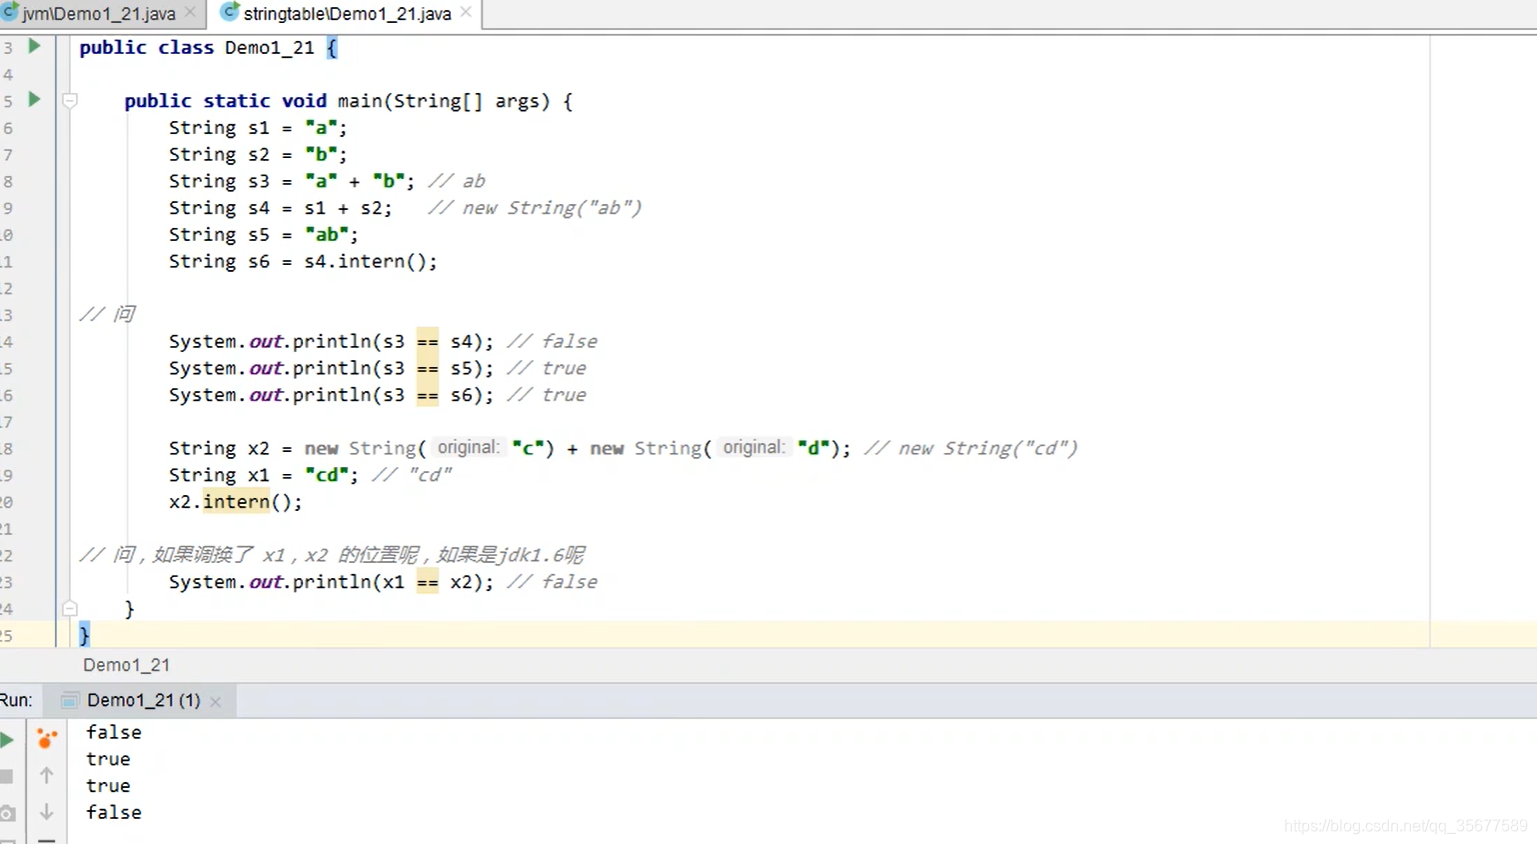Viewport: 1537px width, 844px height.
Task: Click the orange Java process indicator icon
Action: pos(46,738)
